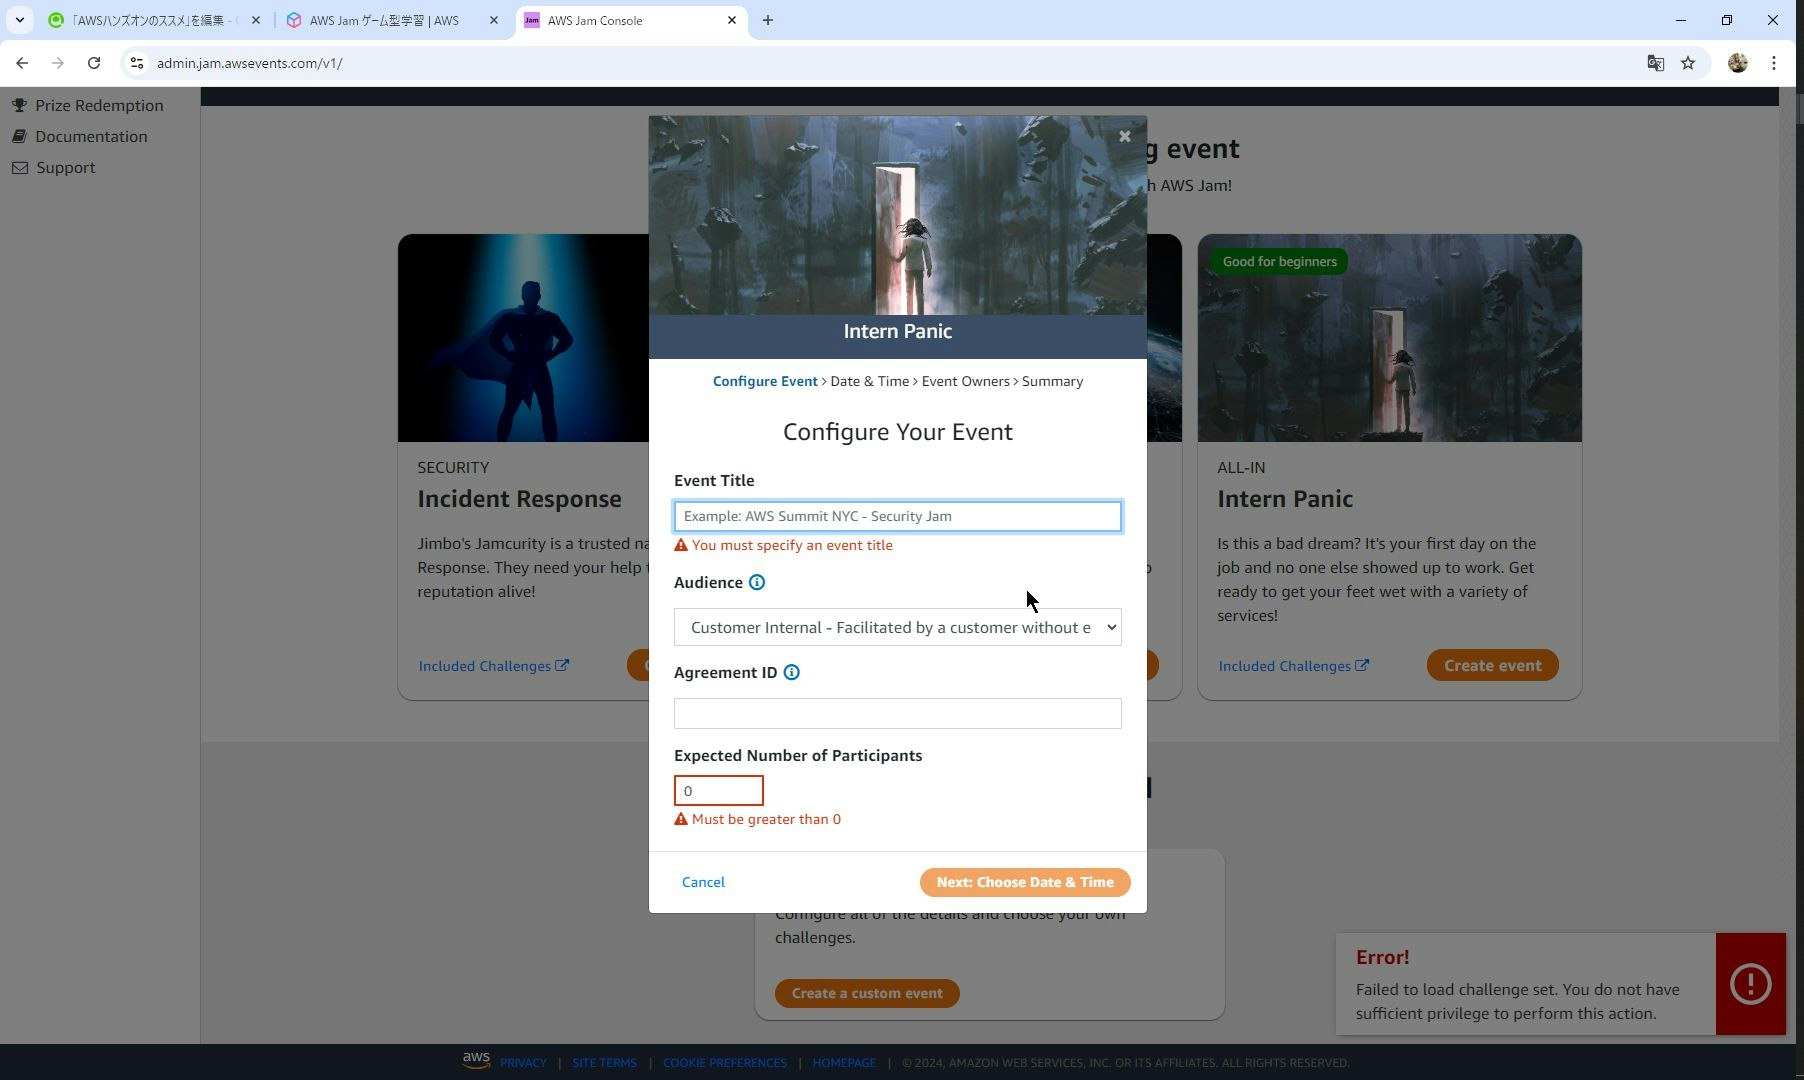This screenshot has width=1804, height=1080.
Task: Open the tab search dropdown
Action: click(x=19, y=20)
